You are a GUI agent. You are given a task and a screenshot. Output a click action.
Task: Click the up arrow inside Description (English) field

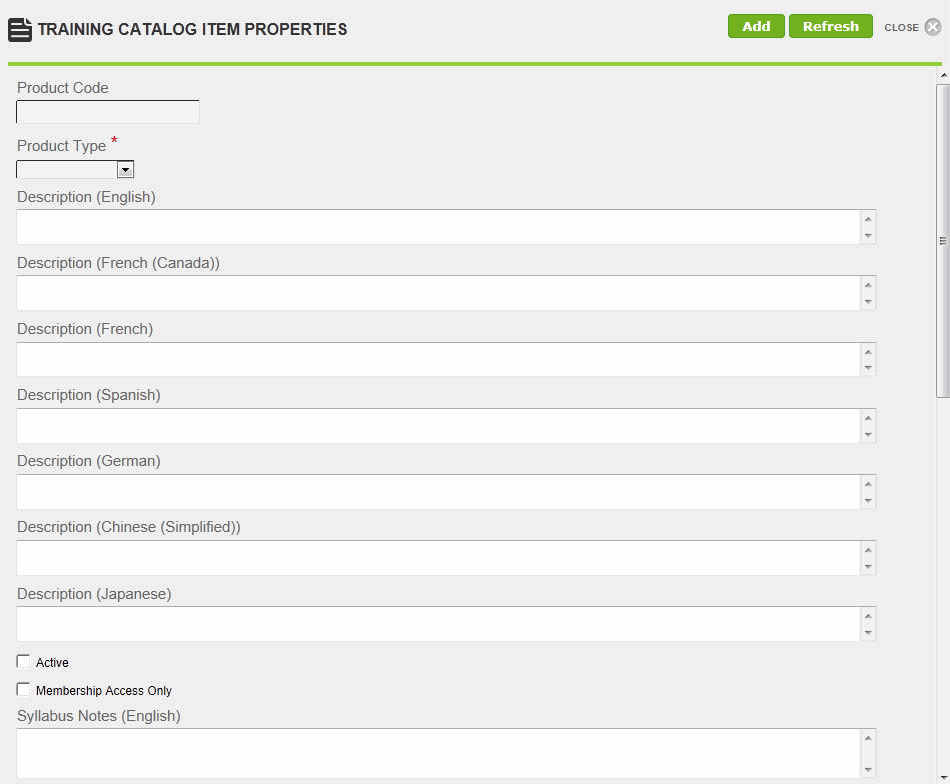click(x=868, y=219)
